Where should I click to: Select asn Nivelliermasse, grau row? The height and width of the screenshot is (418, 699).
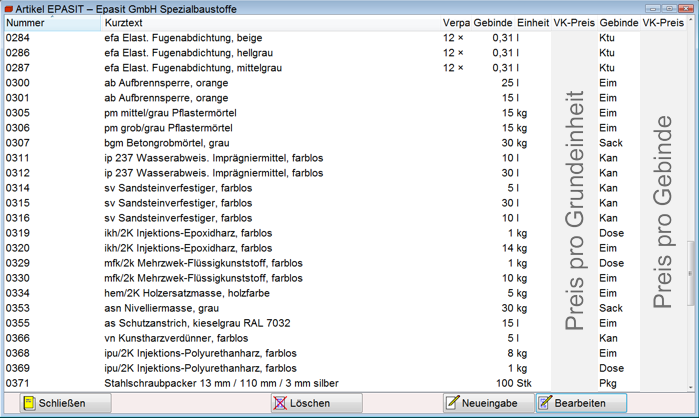click(x=345, y=308)
